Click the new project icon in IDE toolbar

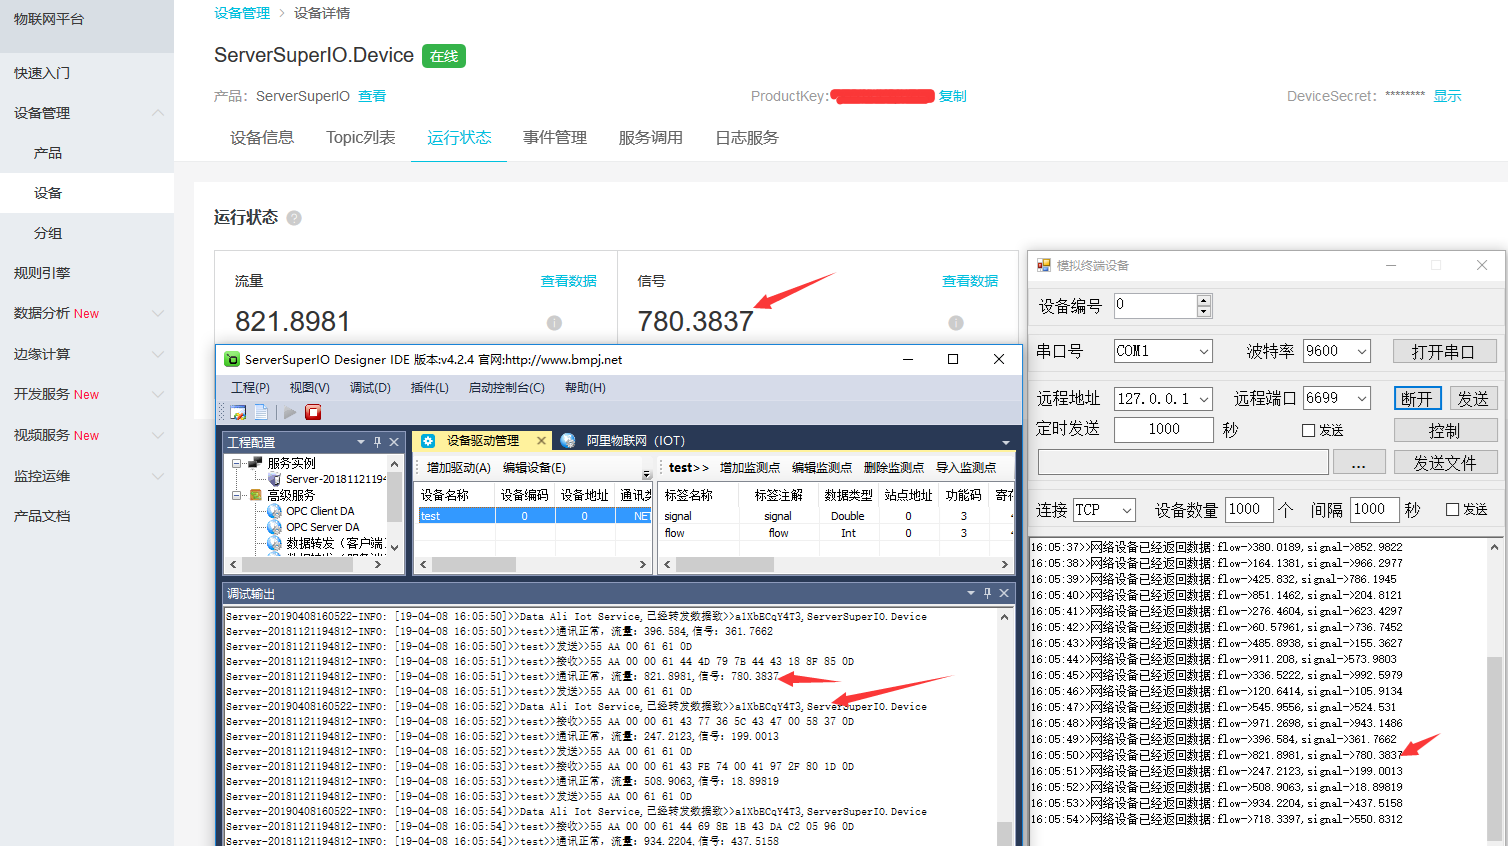[238, 412]
